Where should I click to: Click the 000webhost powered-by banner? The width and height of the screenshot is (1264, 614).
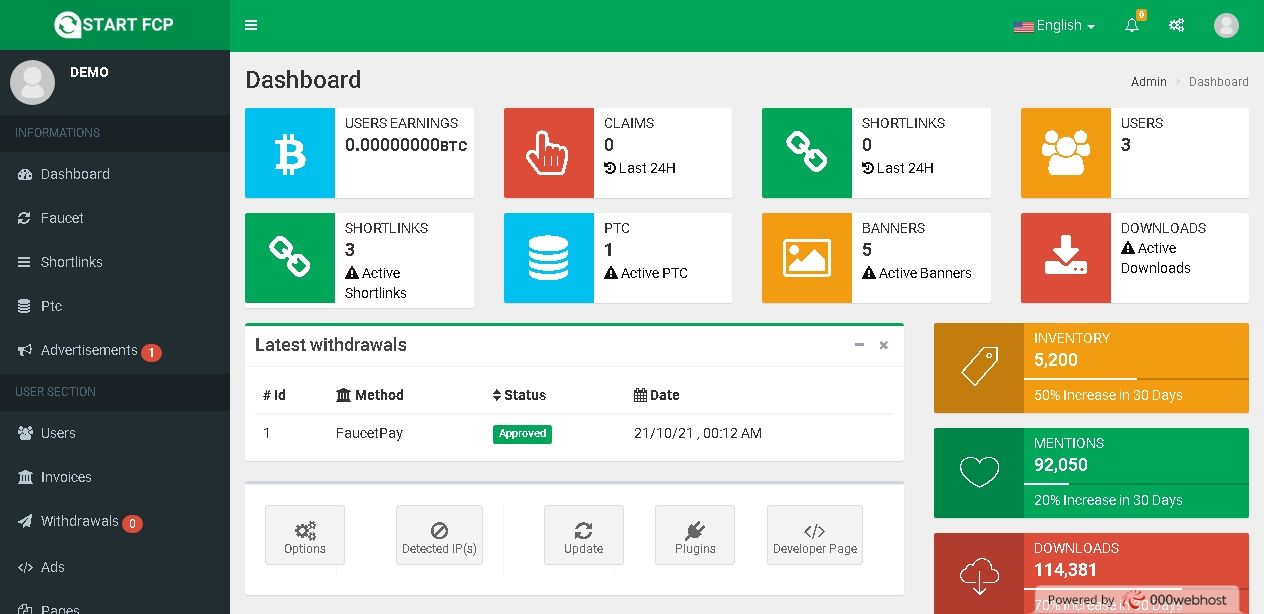pyautogui.click(x=1139, y=600)
